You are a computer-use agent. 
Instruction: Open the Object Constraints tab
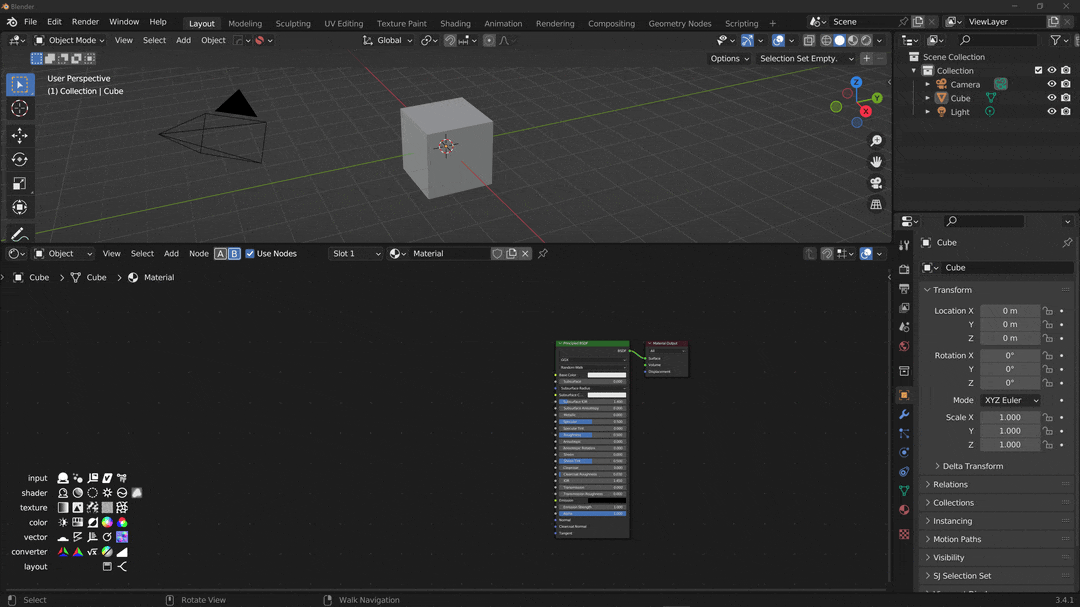click(x=904, y=472)
